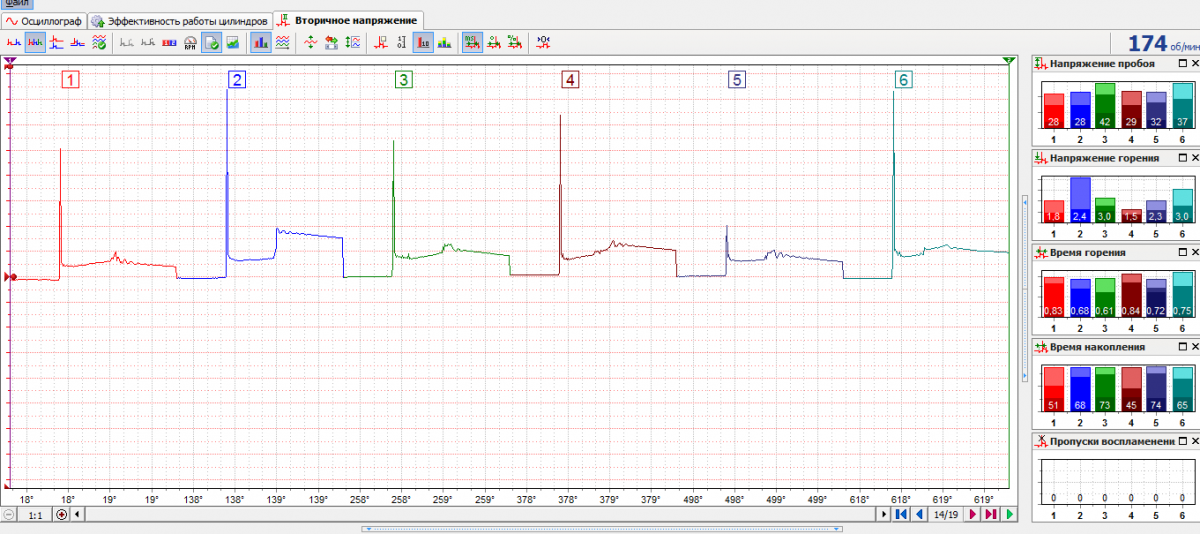Zoom in with the plus magnifier button
This screenshot has width=1200, height=534.
(62, 514)
